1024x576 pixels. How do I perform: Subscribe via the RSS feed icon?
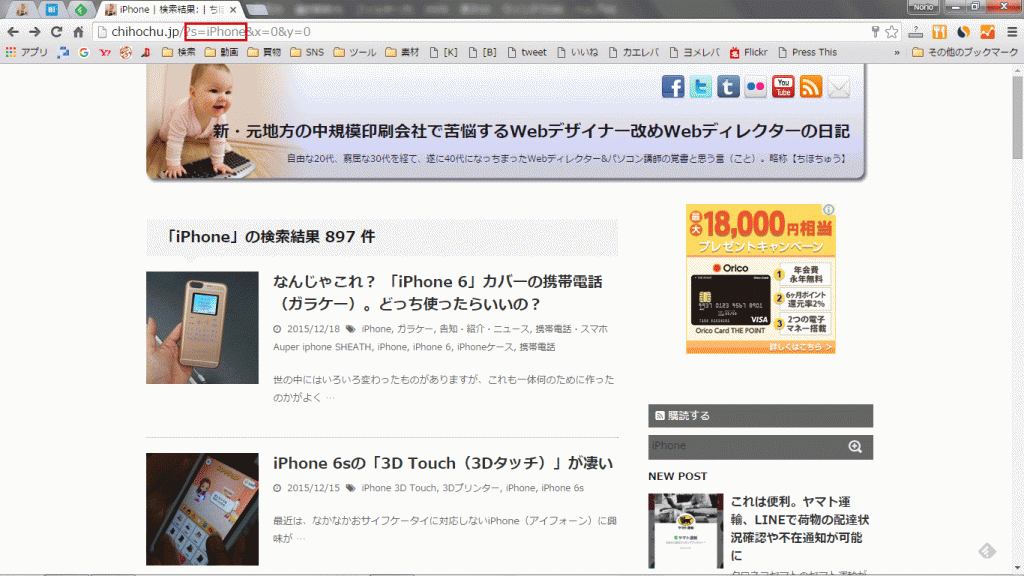tap(810, 87)
